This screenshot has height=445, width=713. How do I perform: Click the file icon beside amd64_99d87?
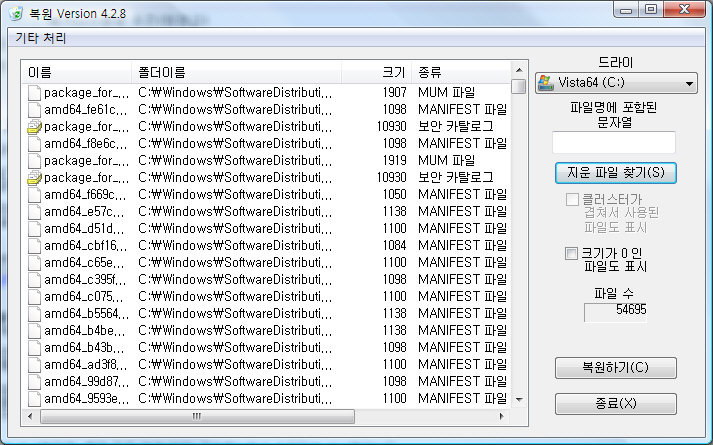click(x=35, y=382)
